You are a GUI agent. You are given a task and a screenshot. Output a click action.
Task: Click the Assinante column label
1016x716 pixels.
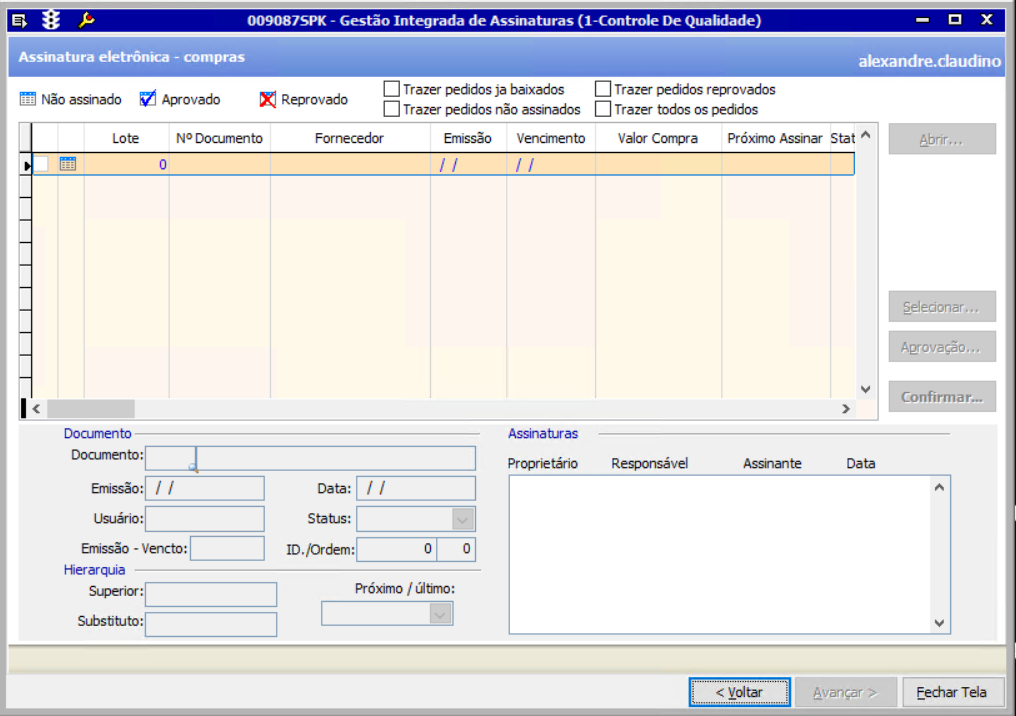[x=772, y=463]
